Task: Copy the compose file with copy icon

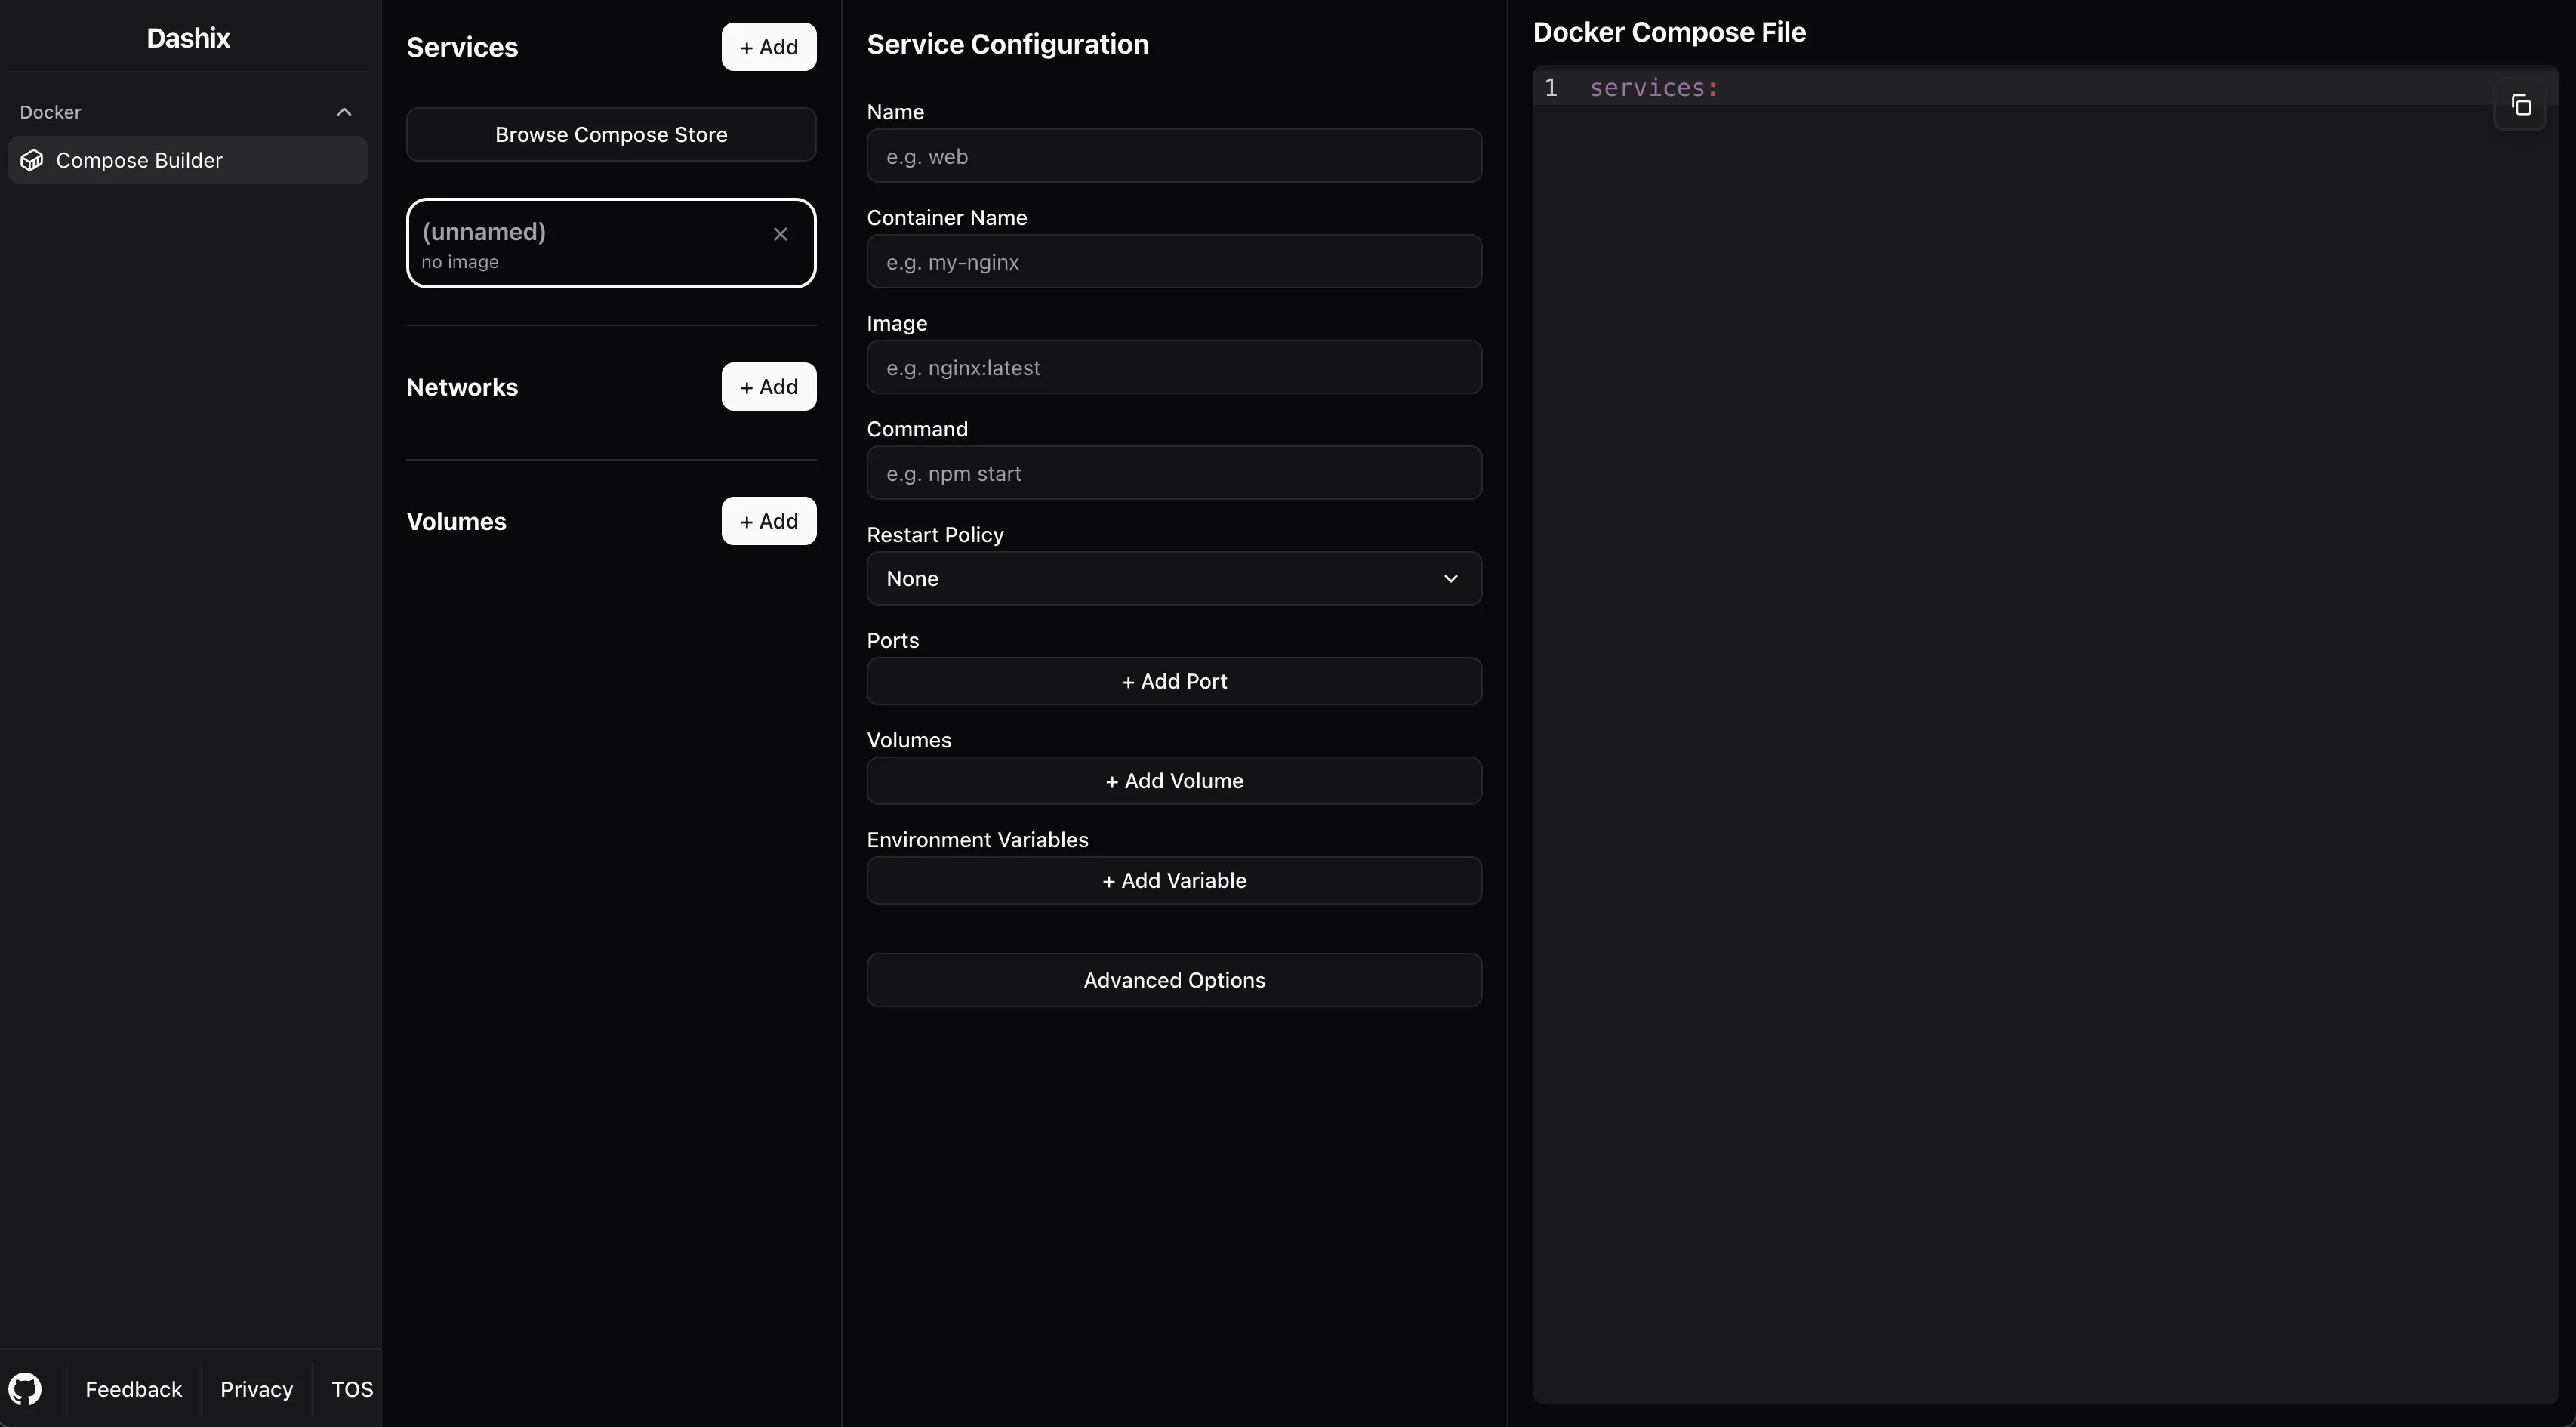Action: click(2520, 105)
